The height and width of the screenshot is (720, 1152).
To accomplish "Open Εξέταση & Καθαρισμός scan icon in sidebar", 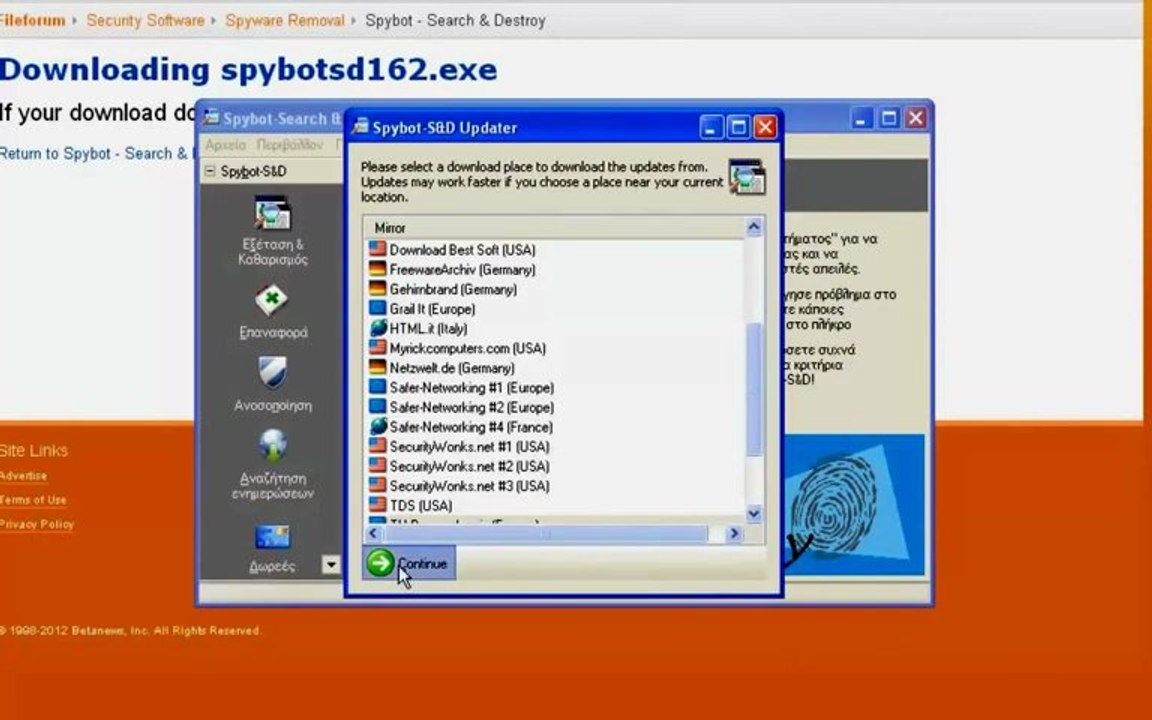I will (x=273, y=214).
